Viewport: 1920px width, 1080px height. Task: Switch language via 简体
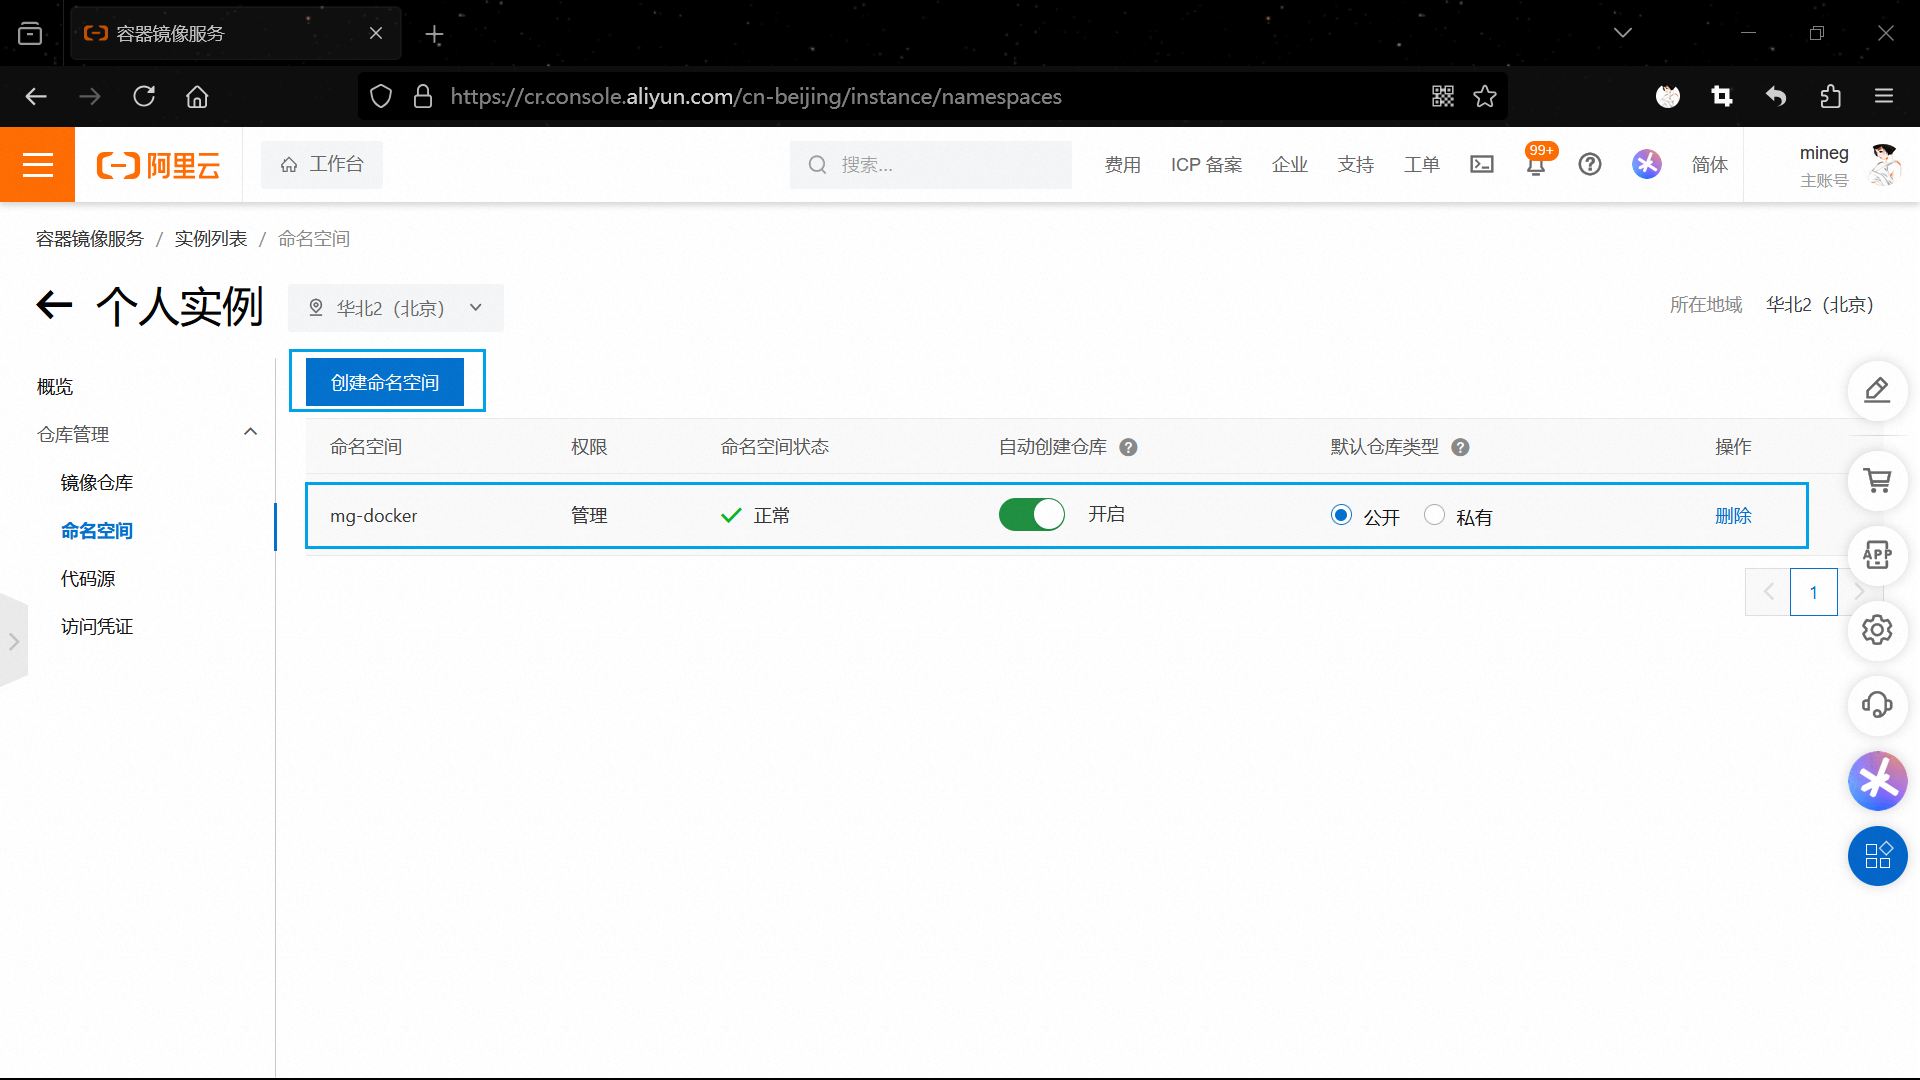[1709, 165]
